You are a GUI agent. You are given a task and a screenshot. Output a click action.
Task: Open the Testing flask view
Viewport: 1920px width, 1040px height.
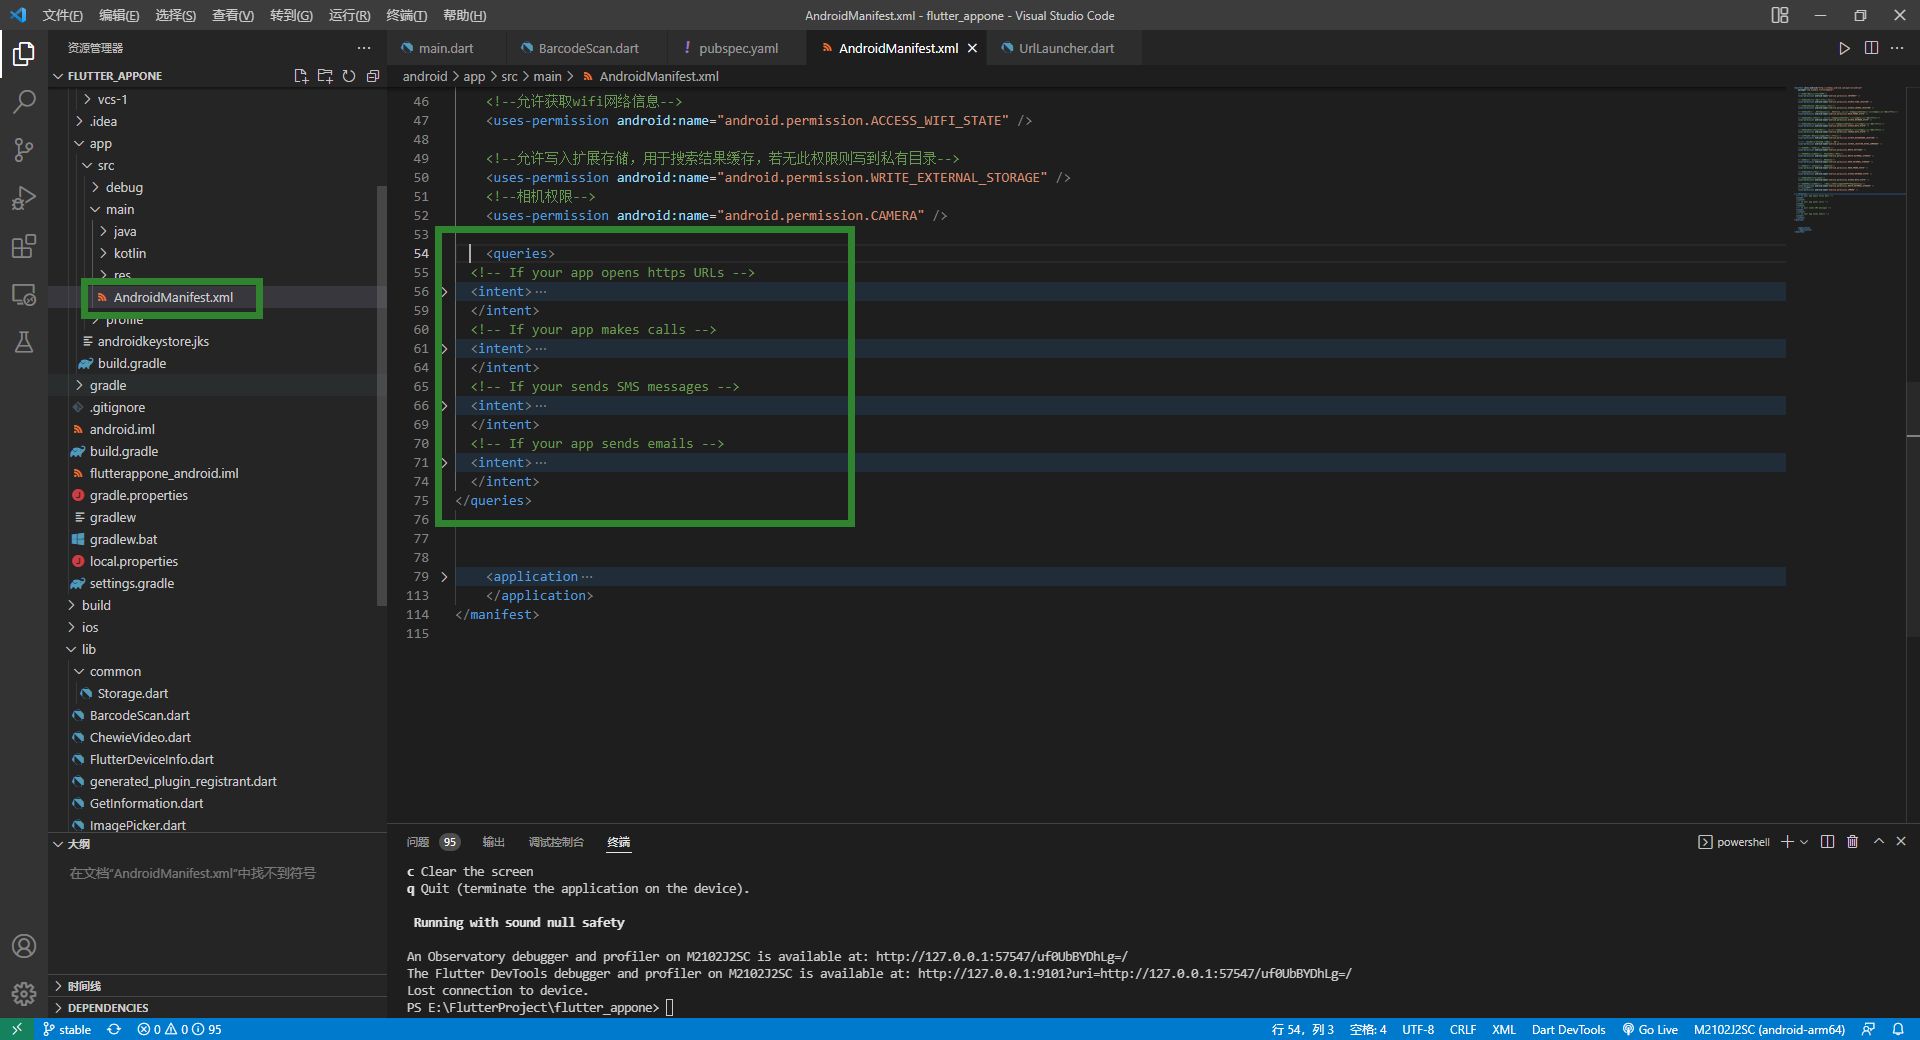click(x=24, y=342)
